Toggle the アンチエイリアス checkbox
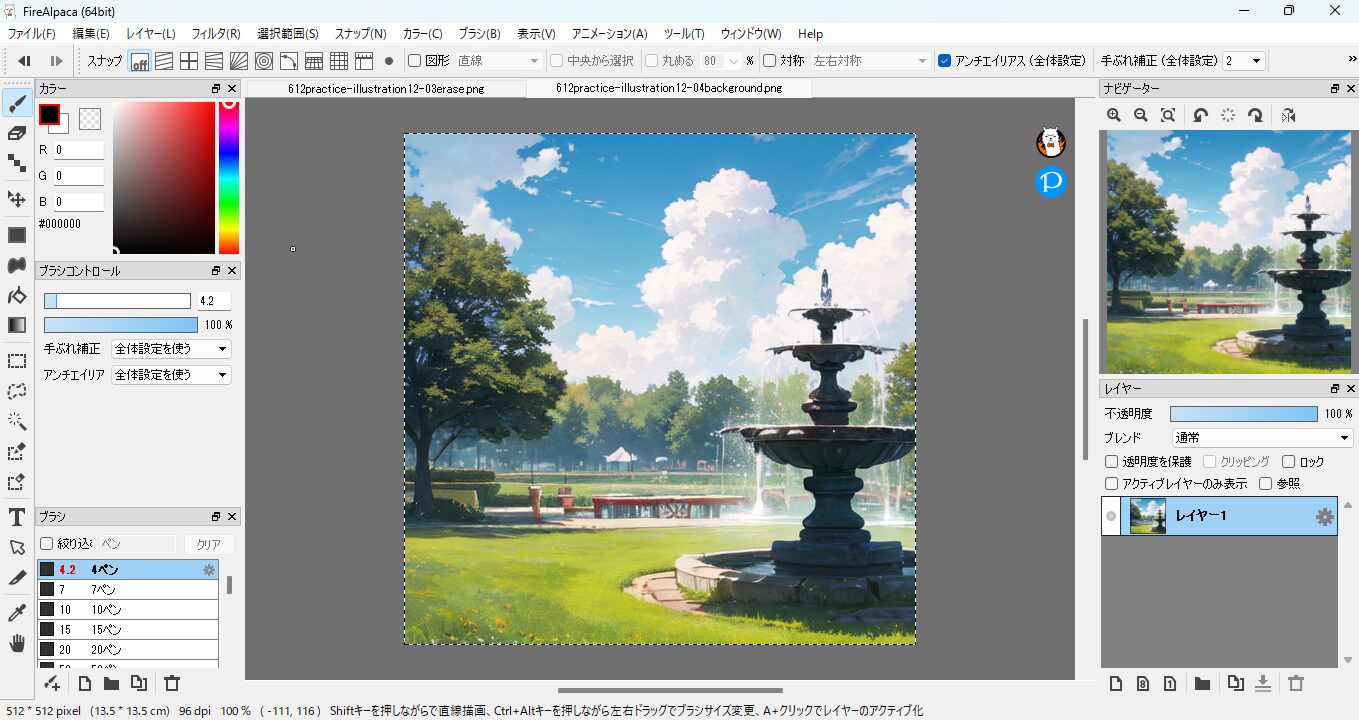 click(x=944, y=61)
